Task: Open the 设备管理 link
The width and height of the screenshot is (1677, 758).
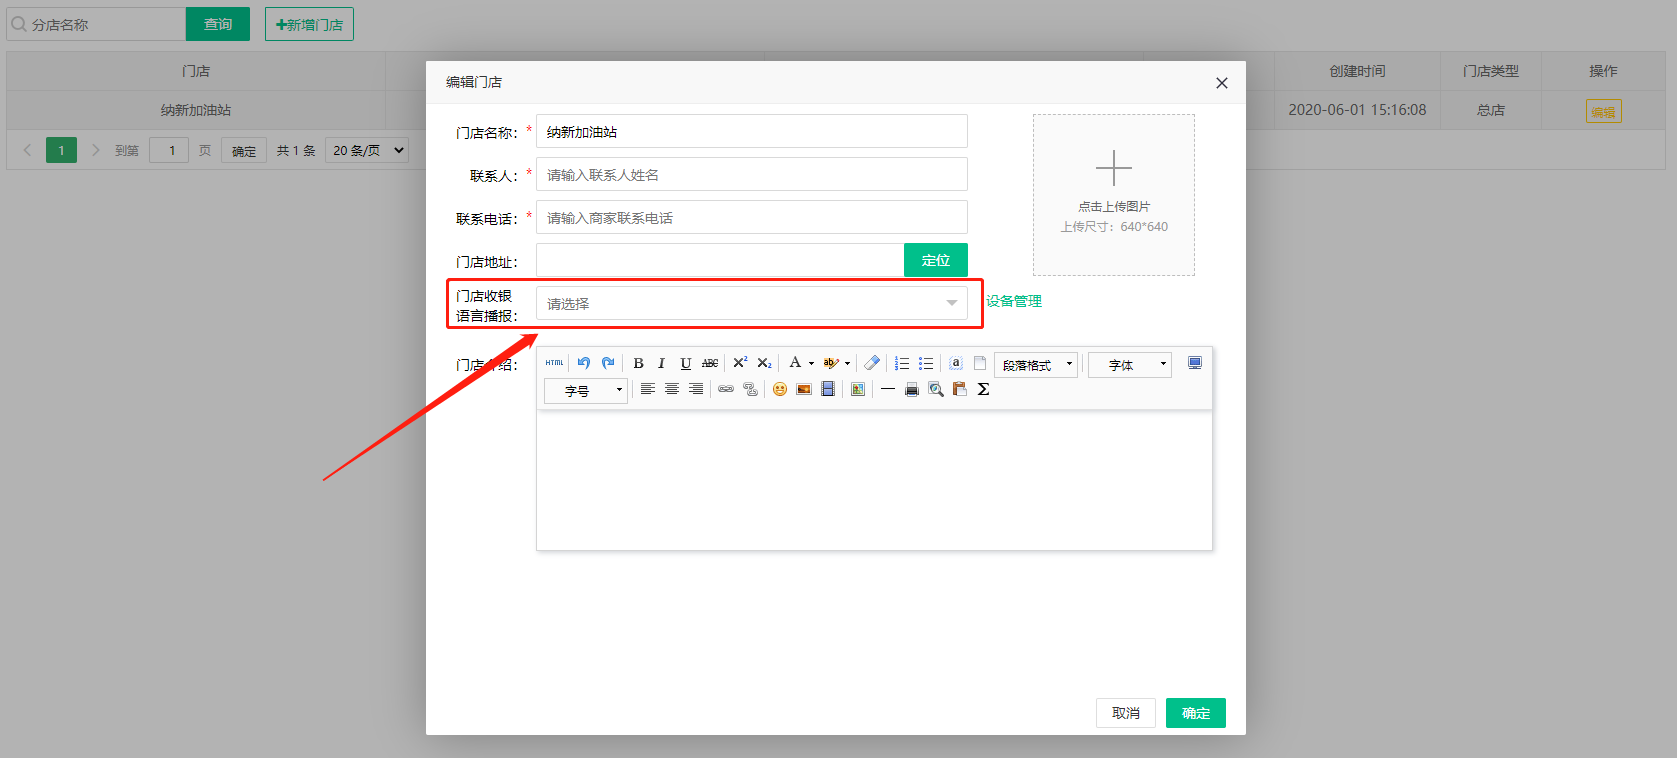Action: tap(1014, 301)
